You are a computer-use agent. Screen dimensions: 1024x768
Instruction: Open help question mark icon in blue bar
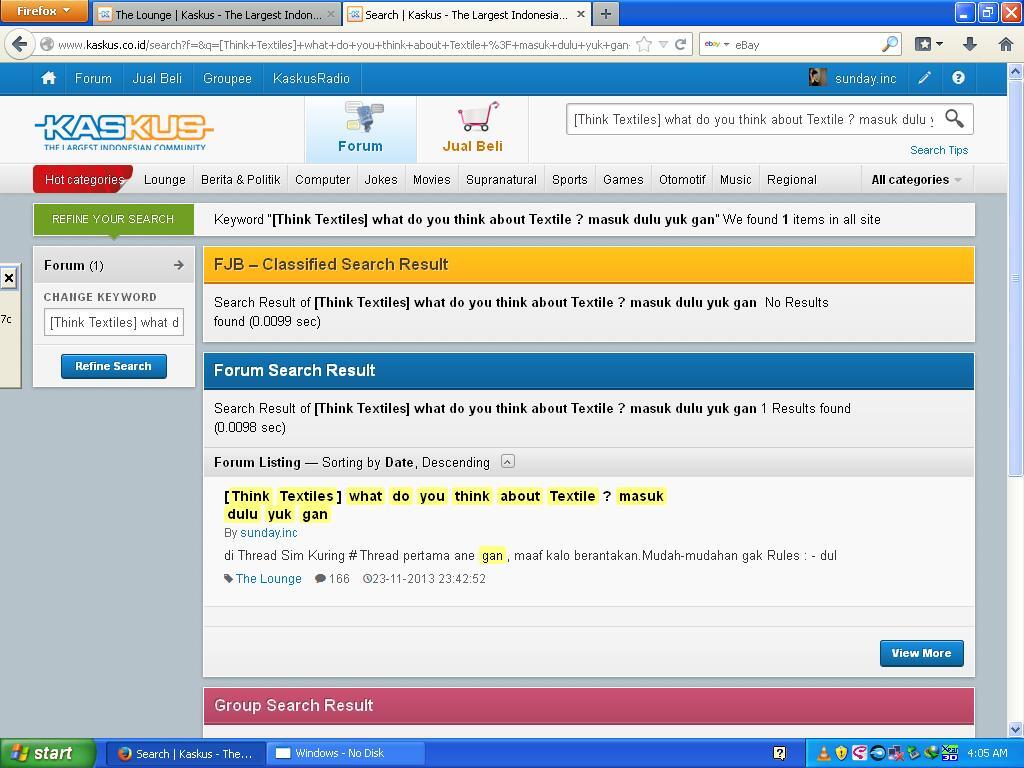[958, 78]
